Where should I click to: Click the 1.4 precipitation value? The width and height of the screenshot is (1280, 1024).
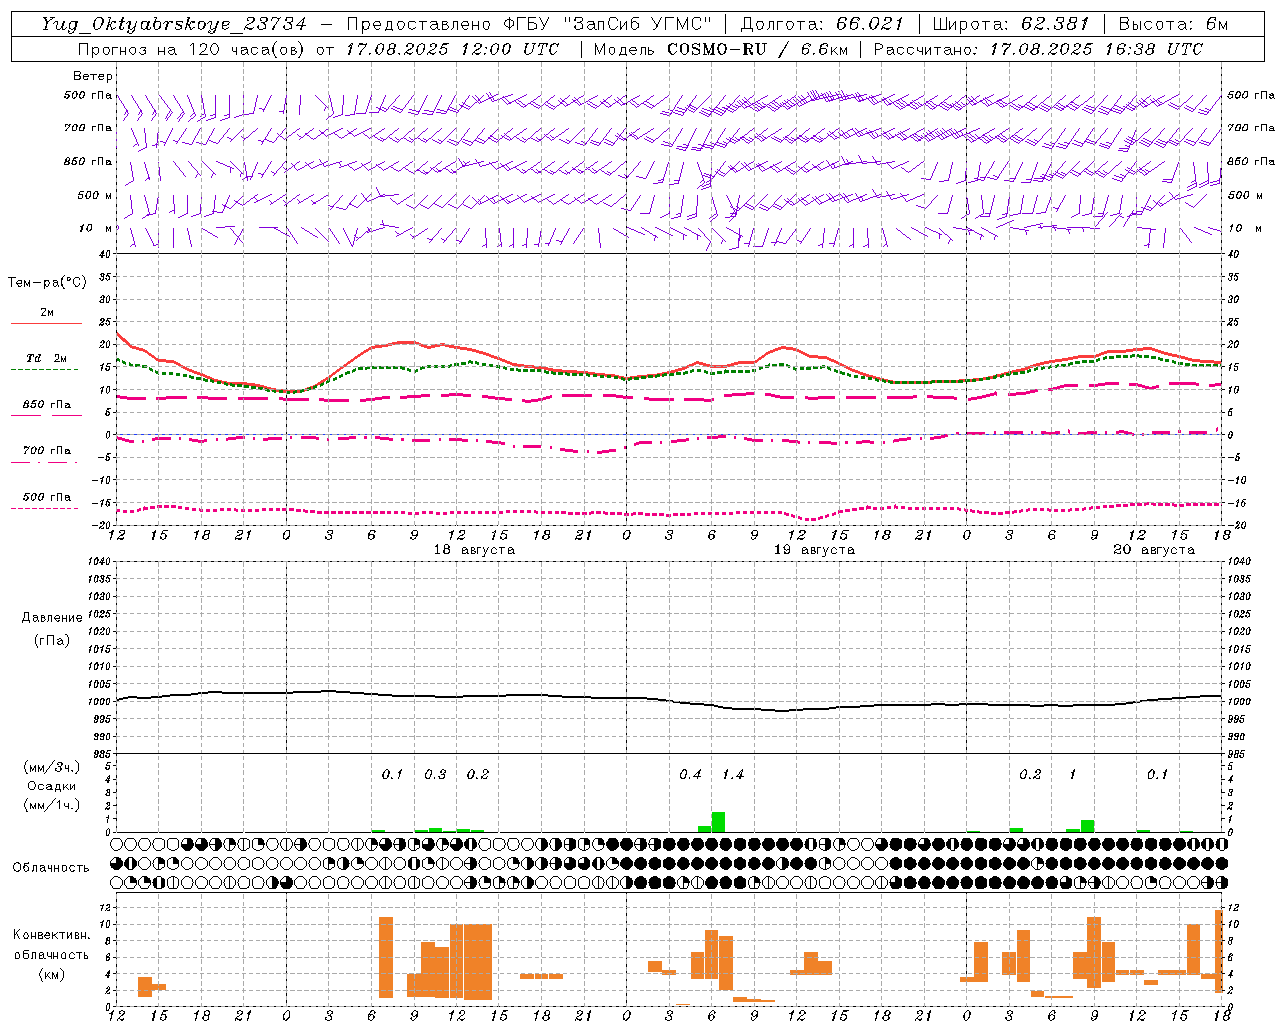tap(733, 775)
